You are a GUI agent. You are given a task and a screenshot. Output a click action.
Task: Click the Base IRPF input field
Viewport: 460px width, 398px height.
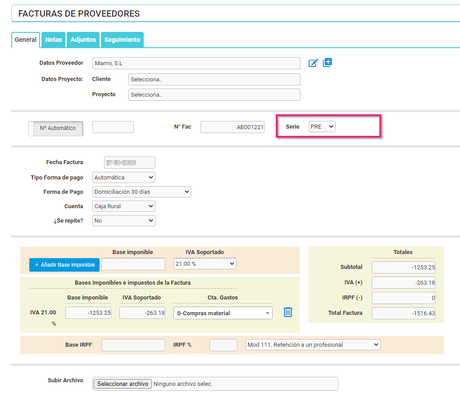pyautogui.click(x=133, y=345)
